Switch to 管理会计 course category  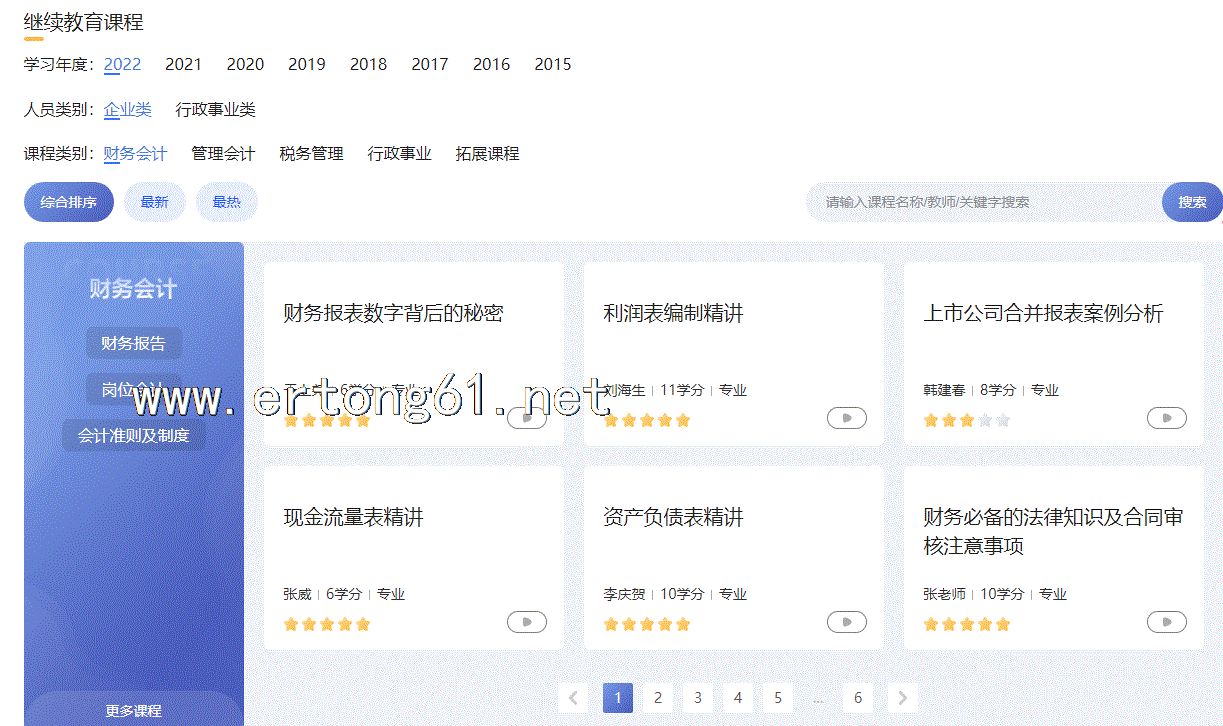(x=223, y=154)
